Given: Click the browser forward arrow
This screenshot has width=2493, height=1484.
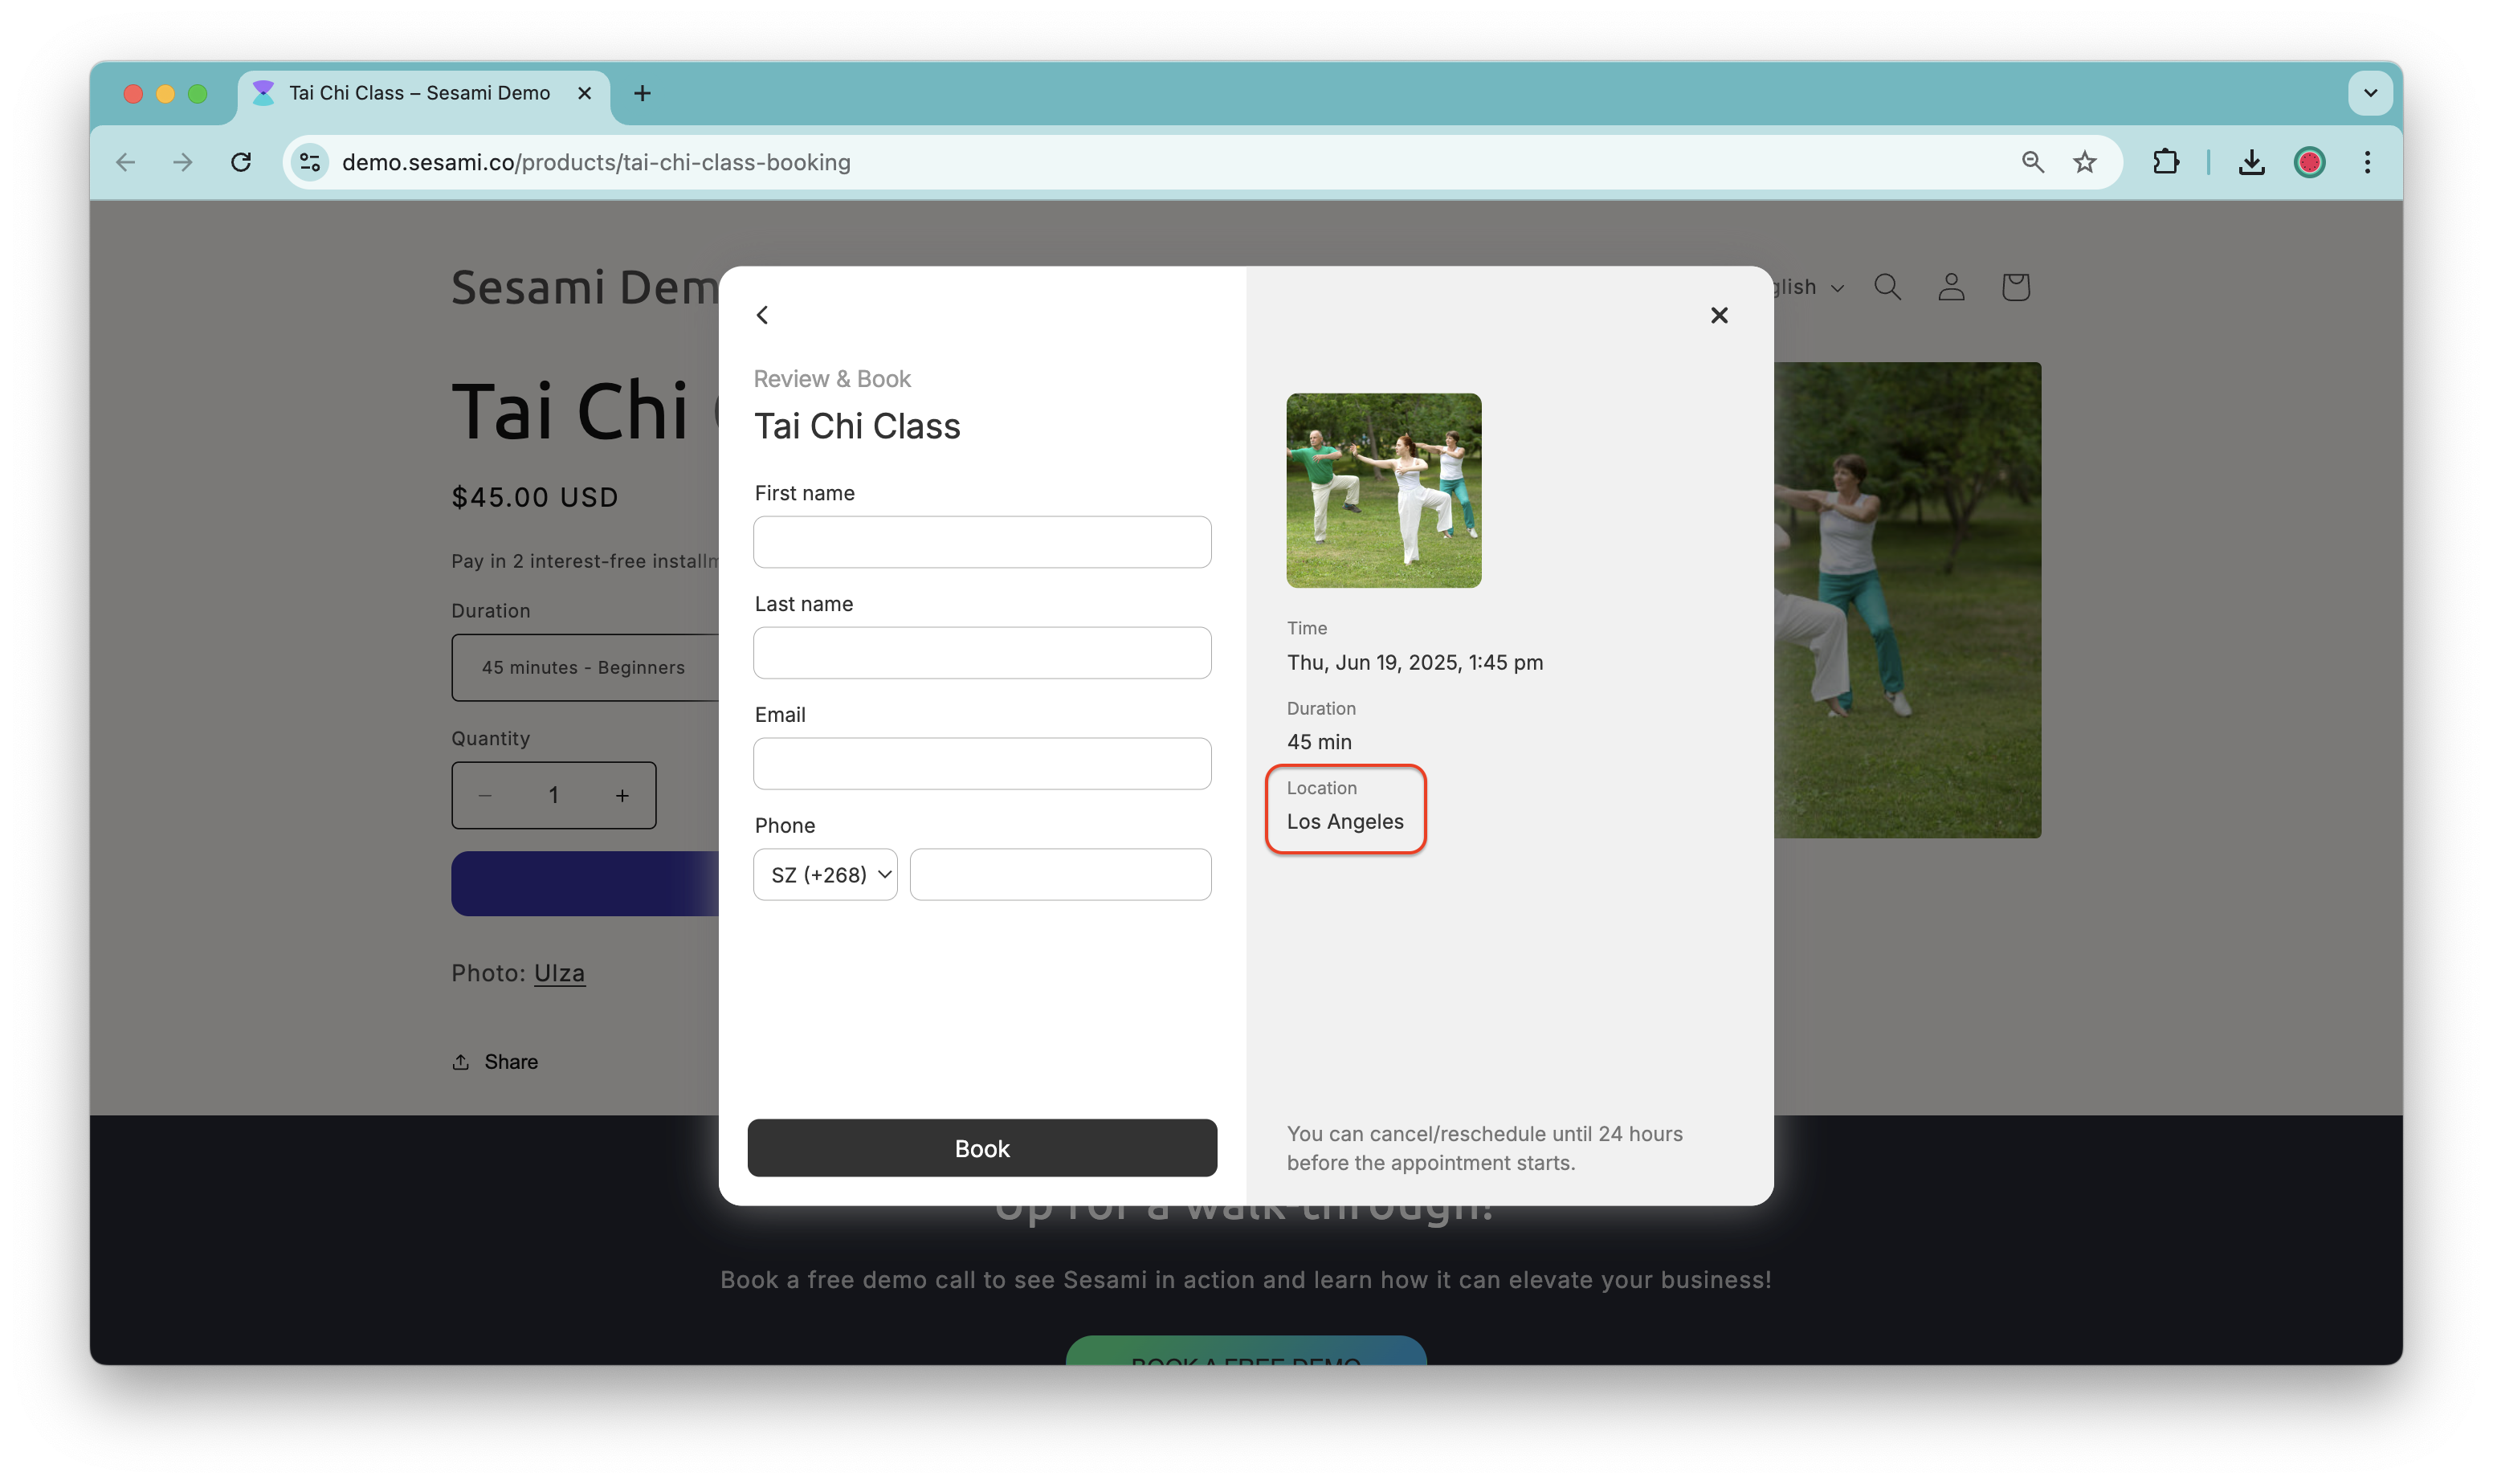Looking at the screenshot, I should click(182, 162).
